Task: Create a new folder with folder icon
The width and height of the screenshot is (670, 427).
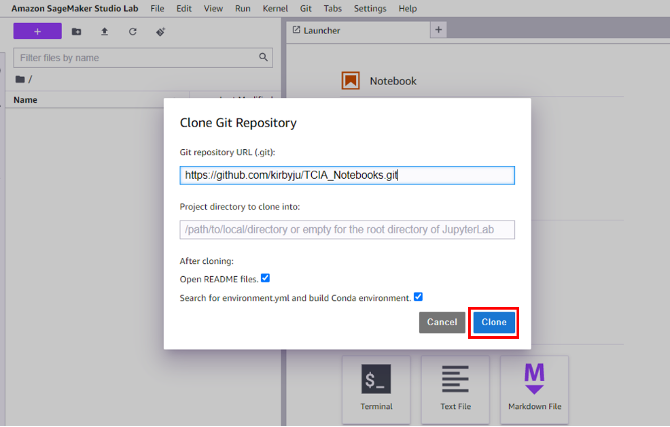Action: [76, 32]
